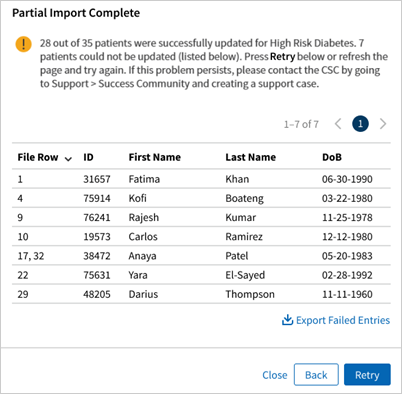Go to the previous page arrow
This screenshot has height=394, width=402.
tap(338, 124)
